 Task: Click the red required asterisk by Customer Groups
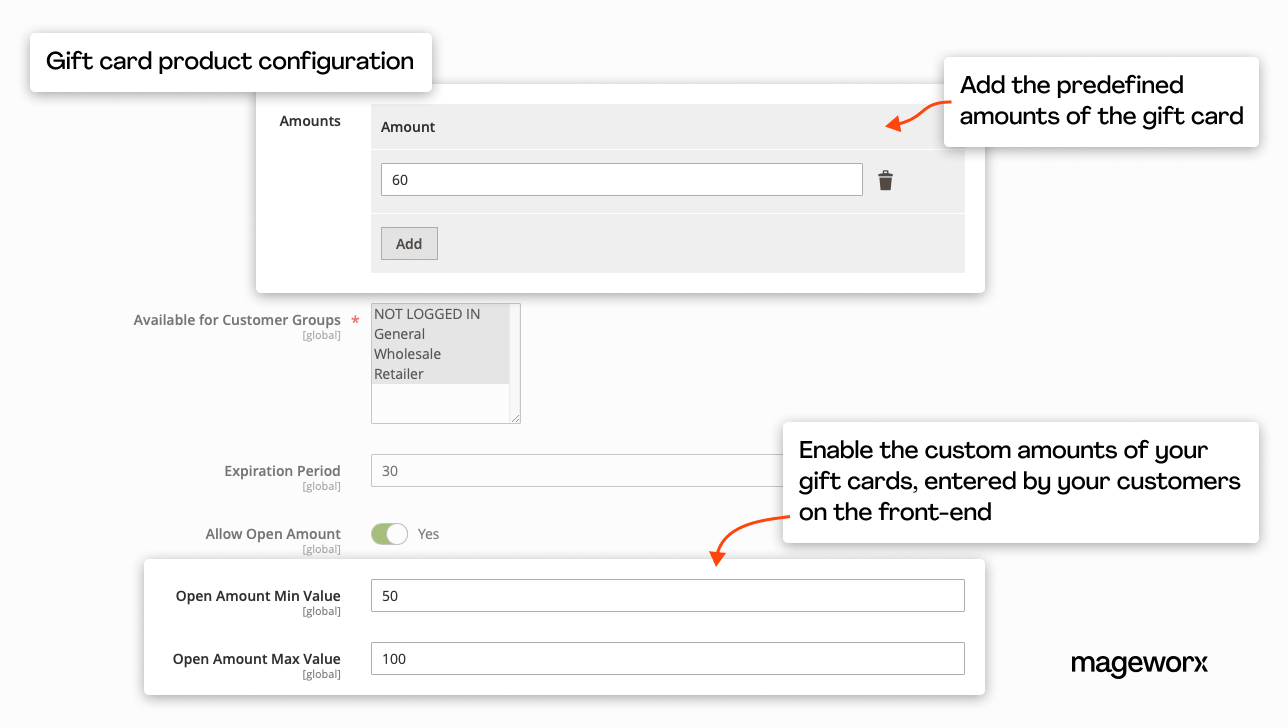pyautogui.click(x=355, y=321)
